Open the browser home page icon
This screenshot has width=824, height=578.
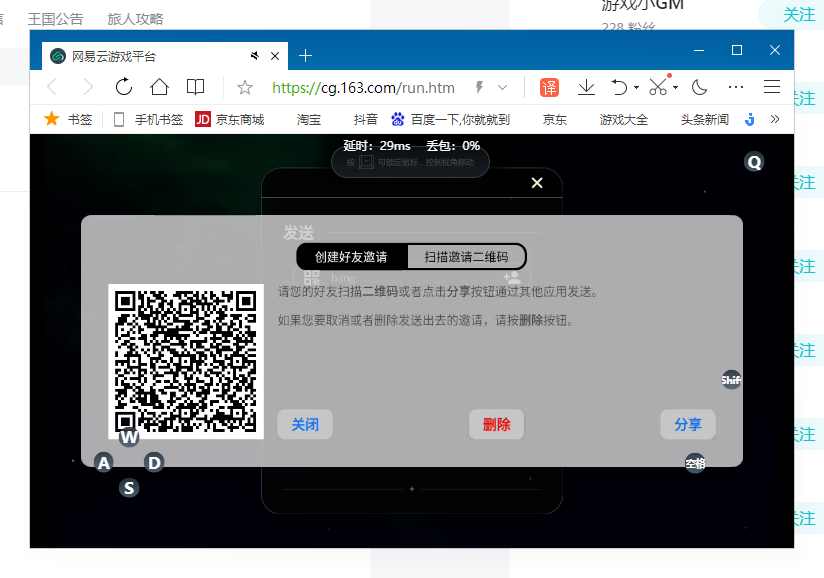tap(159, 87)
